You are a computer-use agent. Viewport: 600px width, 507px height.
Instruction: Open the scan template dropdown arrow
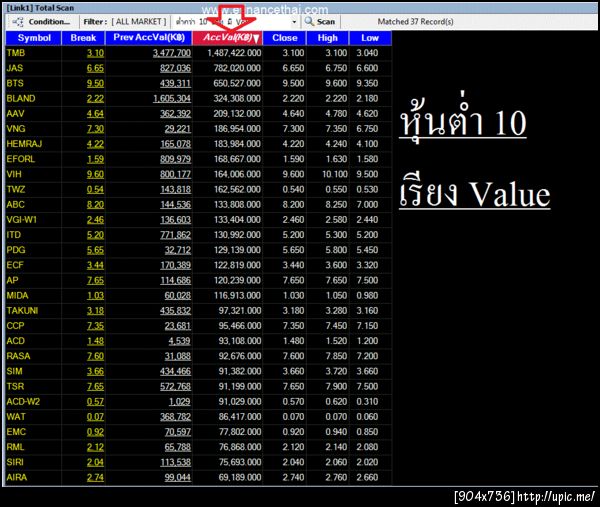point(294,22)
